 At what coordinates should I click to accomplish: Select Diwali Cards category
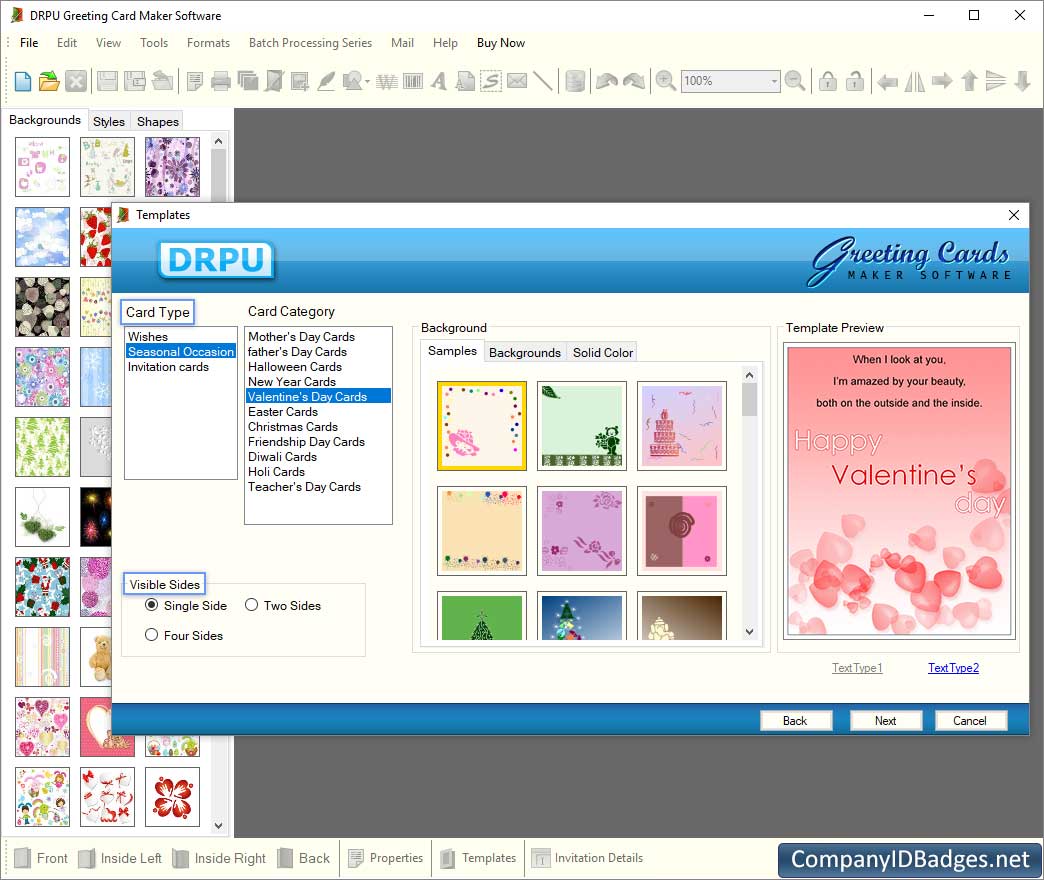coord(282,457)
